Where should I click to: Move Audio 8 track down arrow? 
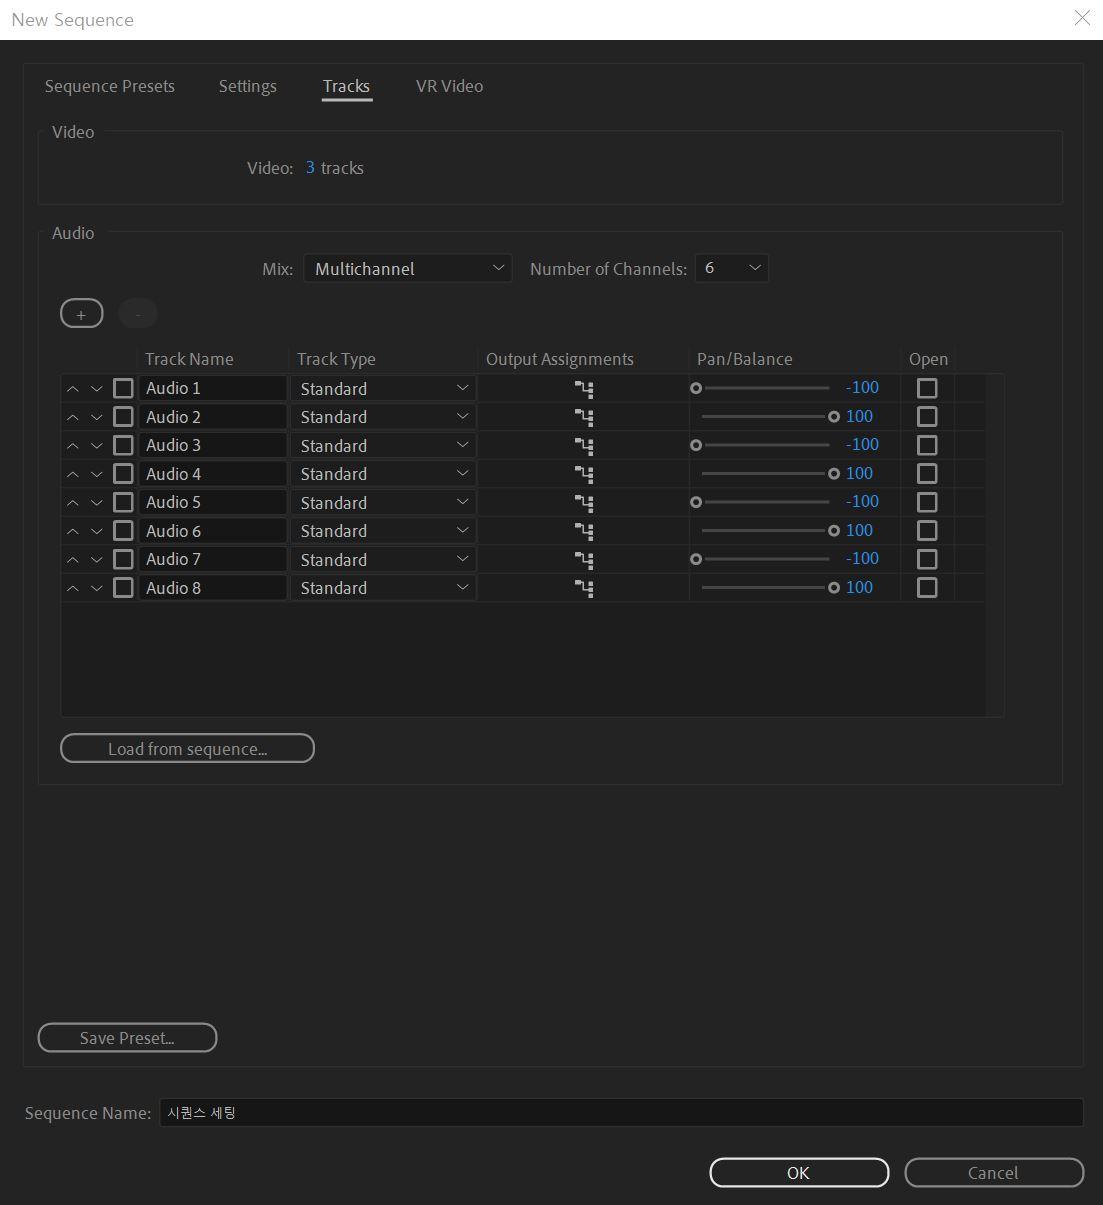pyautogui.click(x=97, y=588)
